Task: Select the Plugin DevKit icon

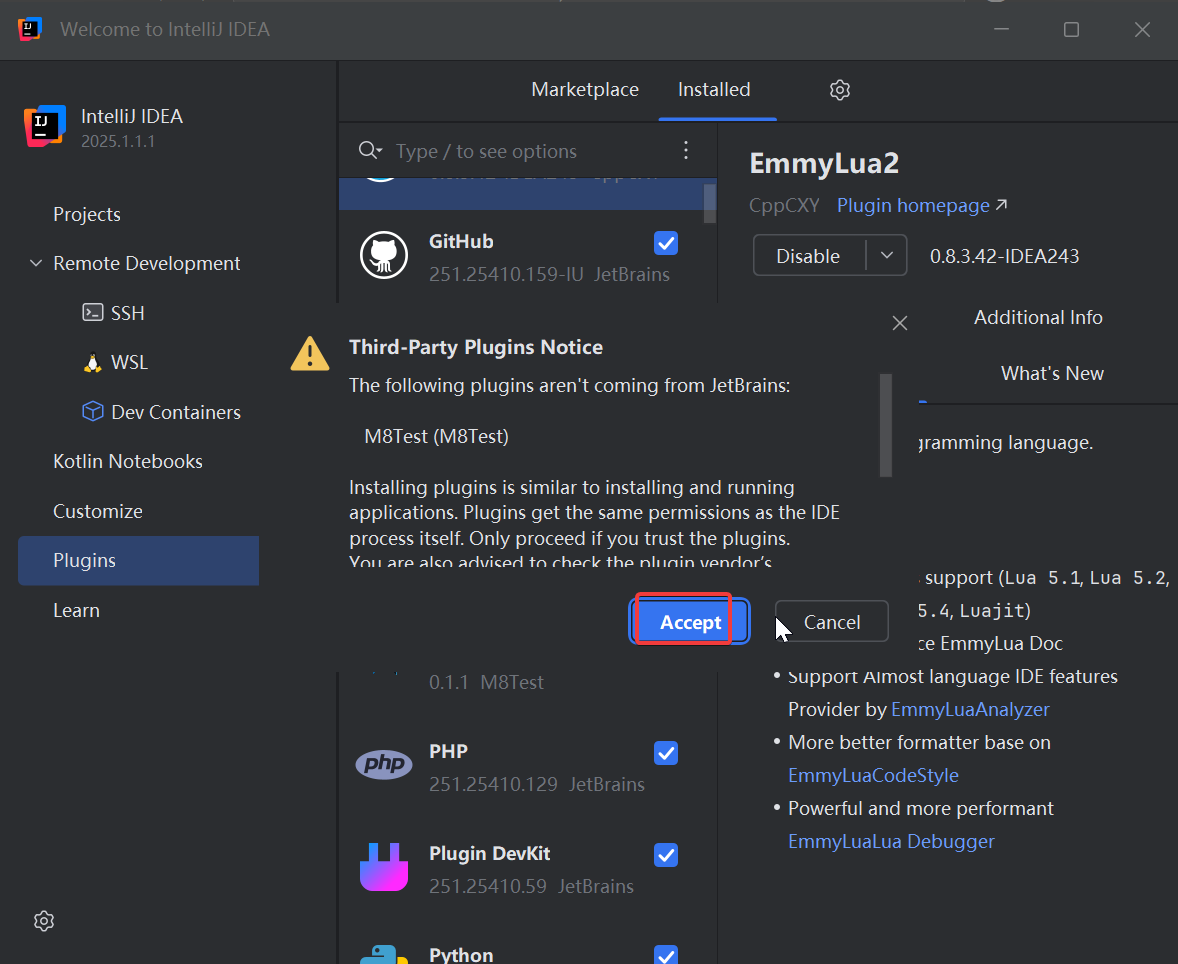Action: (384, 868)
